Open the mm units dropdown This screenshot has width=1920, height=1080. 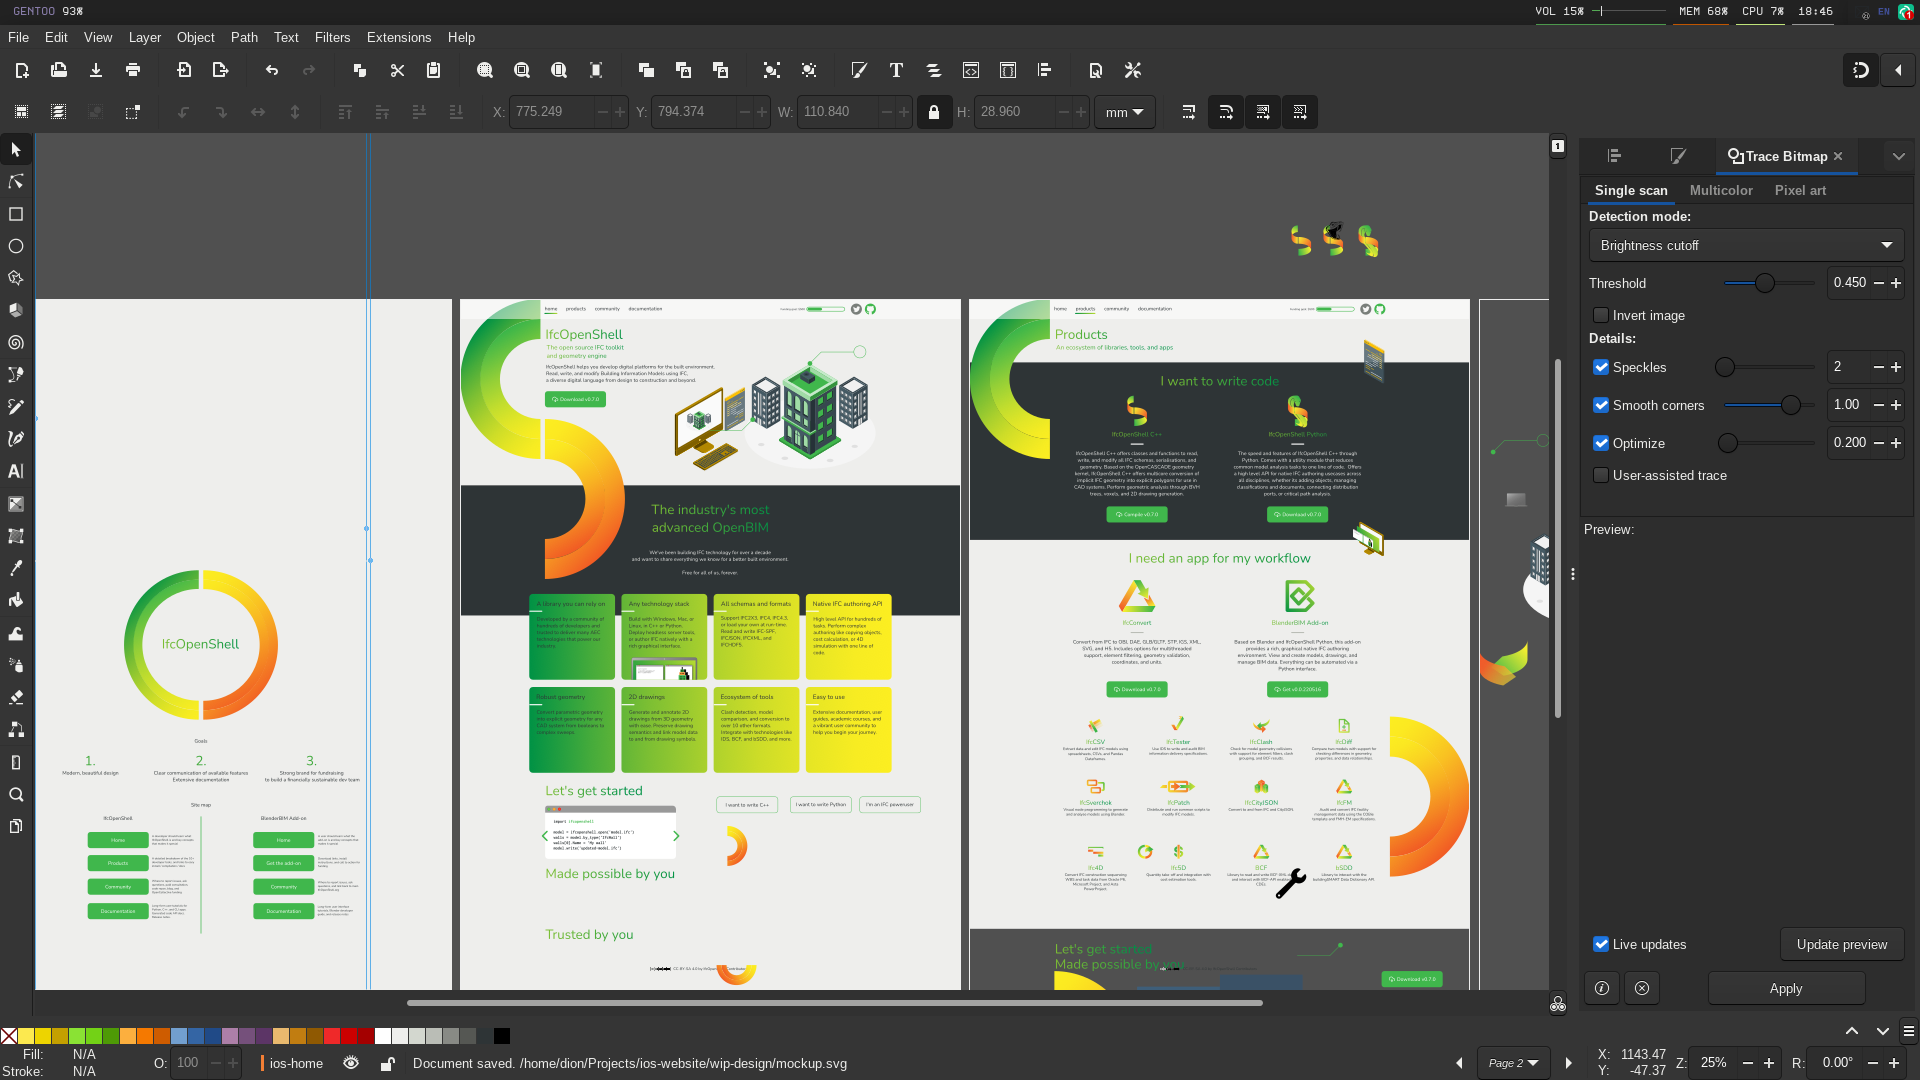coord(1125,112)
